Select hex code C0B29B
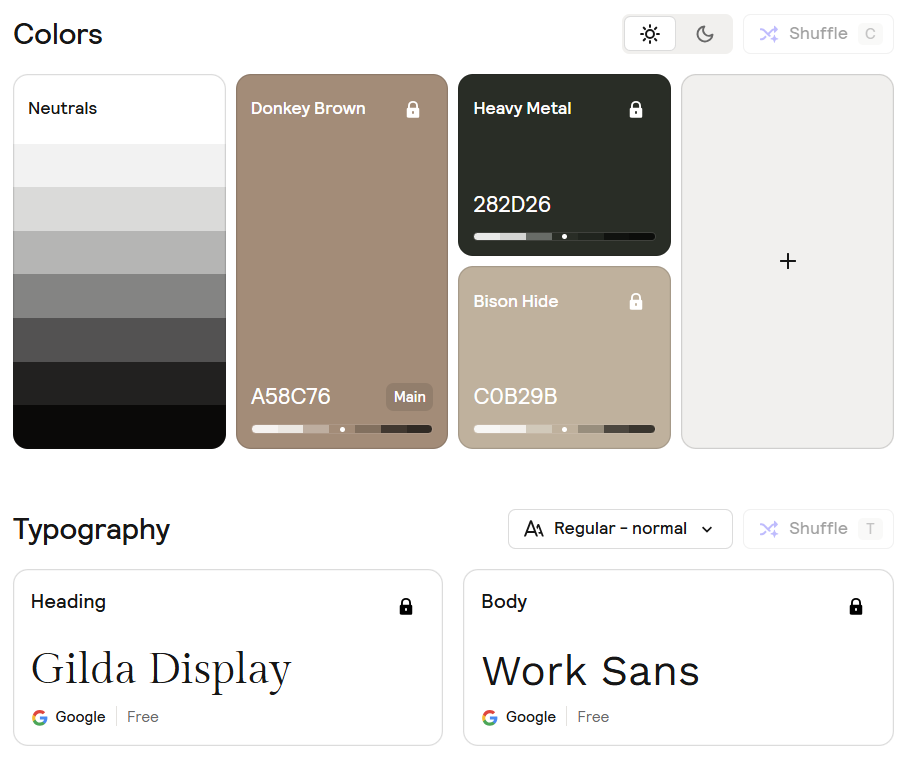The width and height of the screenshot is (912, 765). pyautogui.click(x=515, y=397)
